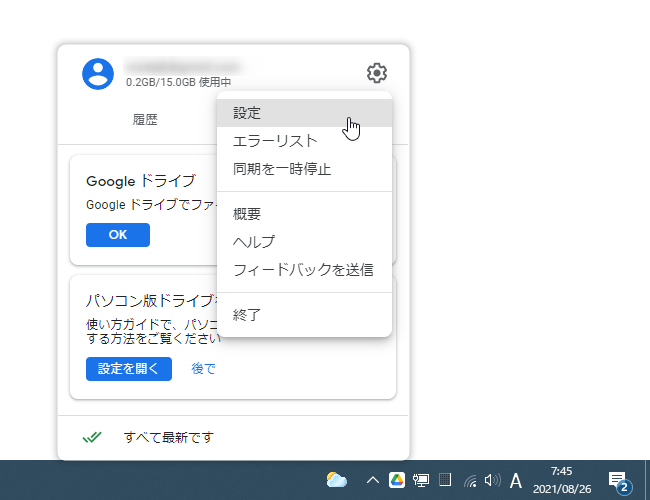
Task: Switch to the 履歴 tab
Action: (145, 120)
